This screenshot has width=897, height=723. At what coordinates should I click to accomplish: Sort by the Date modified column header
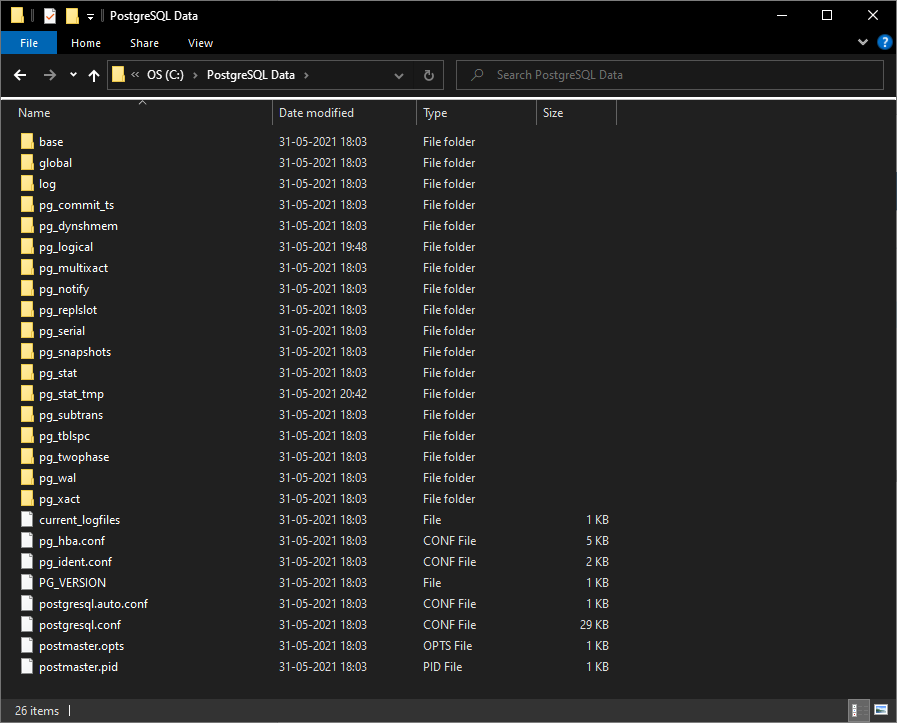316,113
